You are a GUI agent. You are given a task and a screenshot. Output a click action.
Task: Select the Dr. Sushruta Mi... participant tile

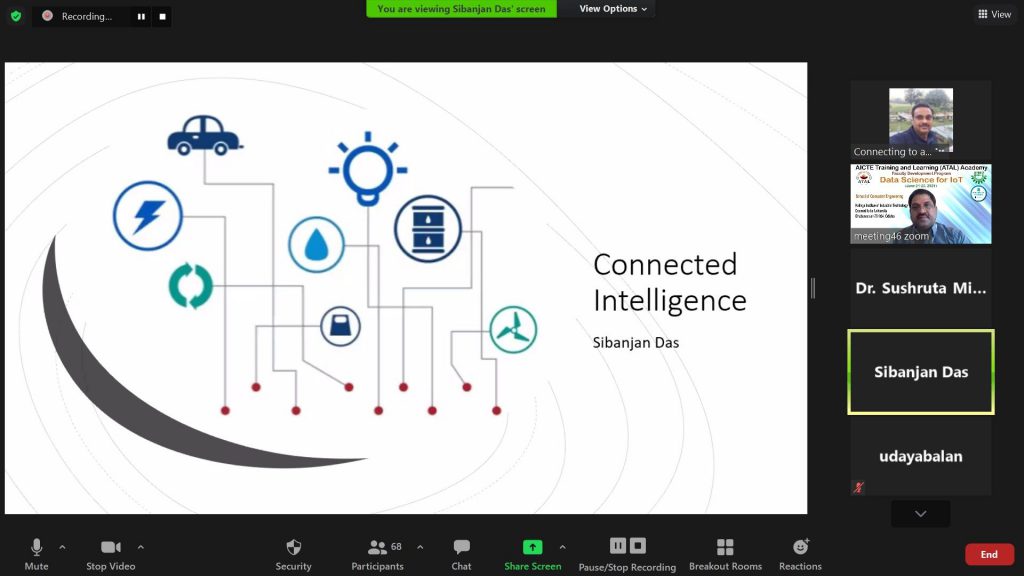pyautogui.click(x=921, y=288)
